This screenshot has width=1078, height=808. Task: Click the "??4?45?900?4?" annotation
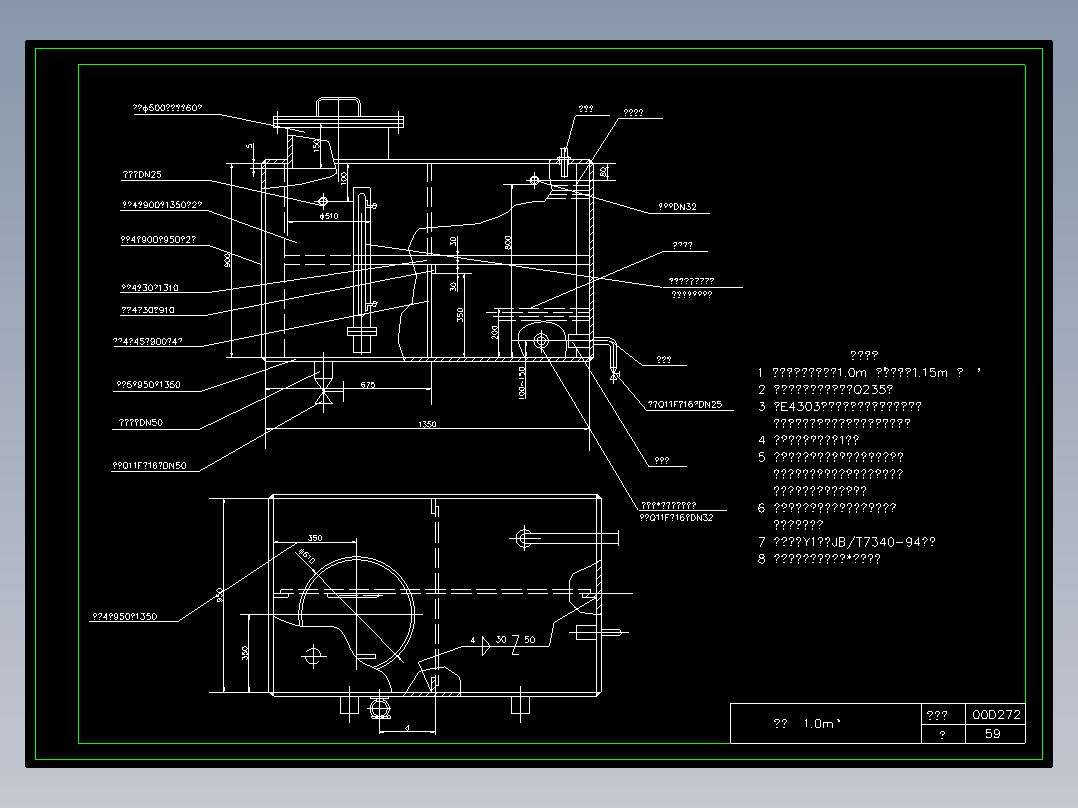tap(148, 341)
